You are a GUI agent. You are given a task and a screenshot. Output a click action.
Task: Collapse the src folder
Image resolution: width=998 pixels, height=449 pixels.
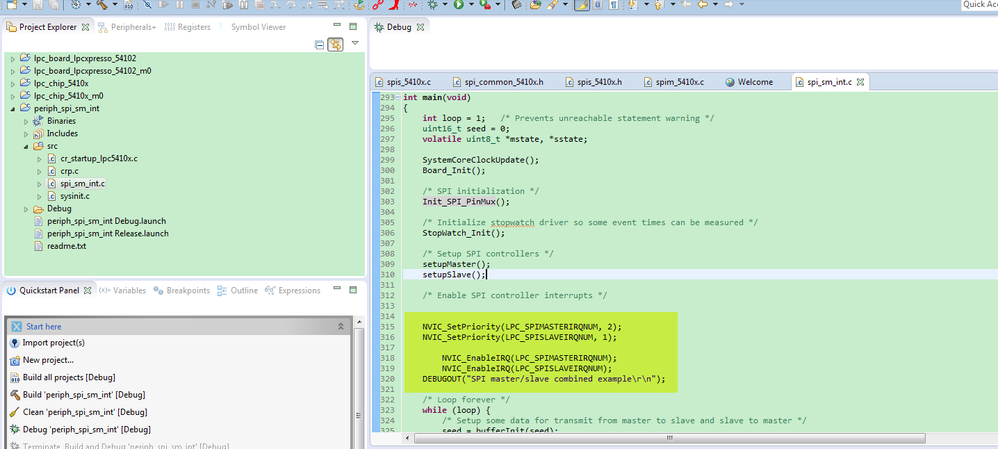[26, 146]
